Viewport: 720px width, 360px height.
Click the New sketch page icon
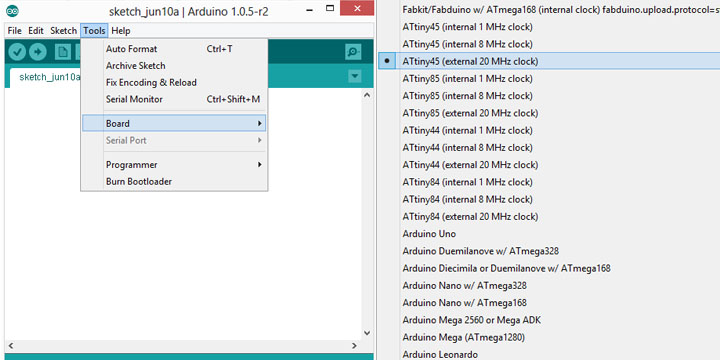[x=63, y=52]
